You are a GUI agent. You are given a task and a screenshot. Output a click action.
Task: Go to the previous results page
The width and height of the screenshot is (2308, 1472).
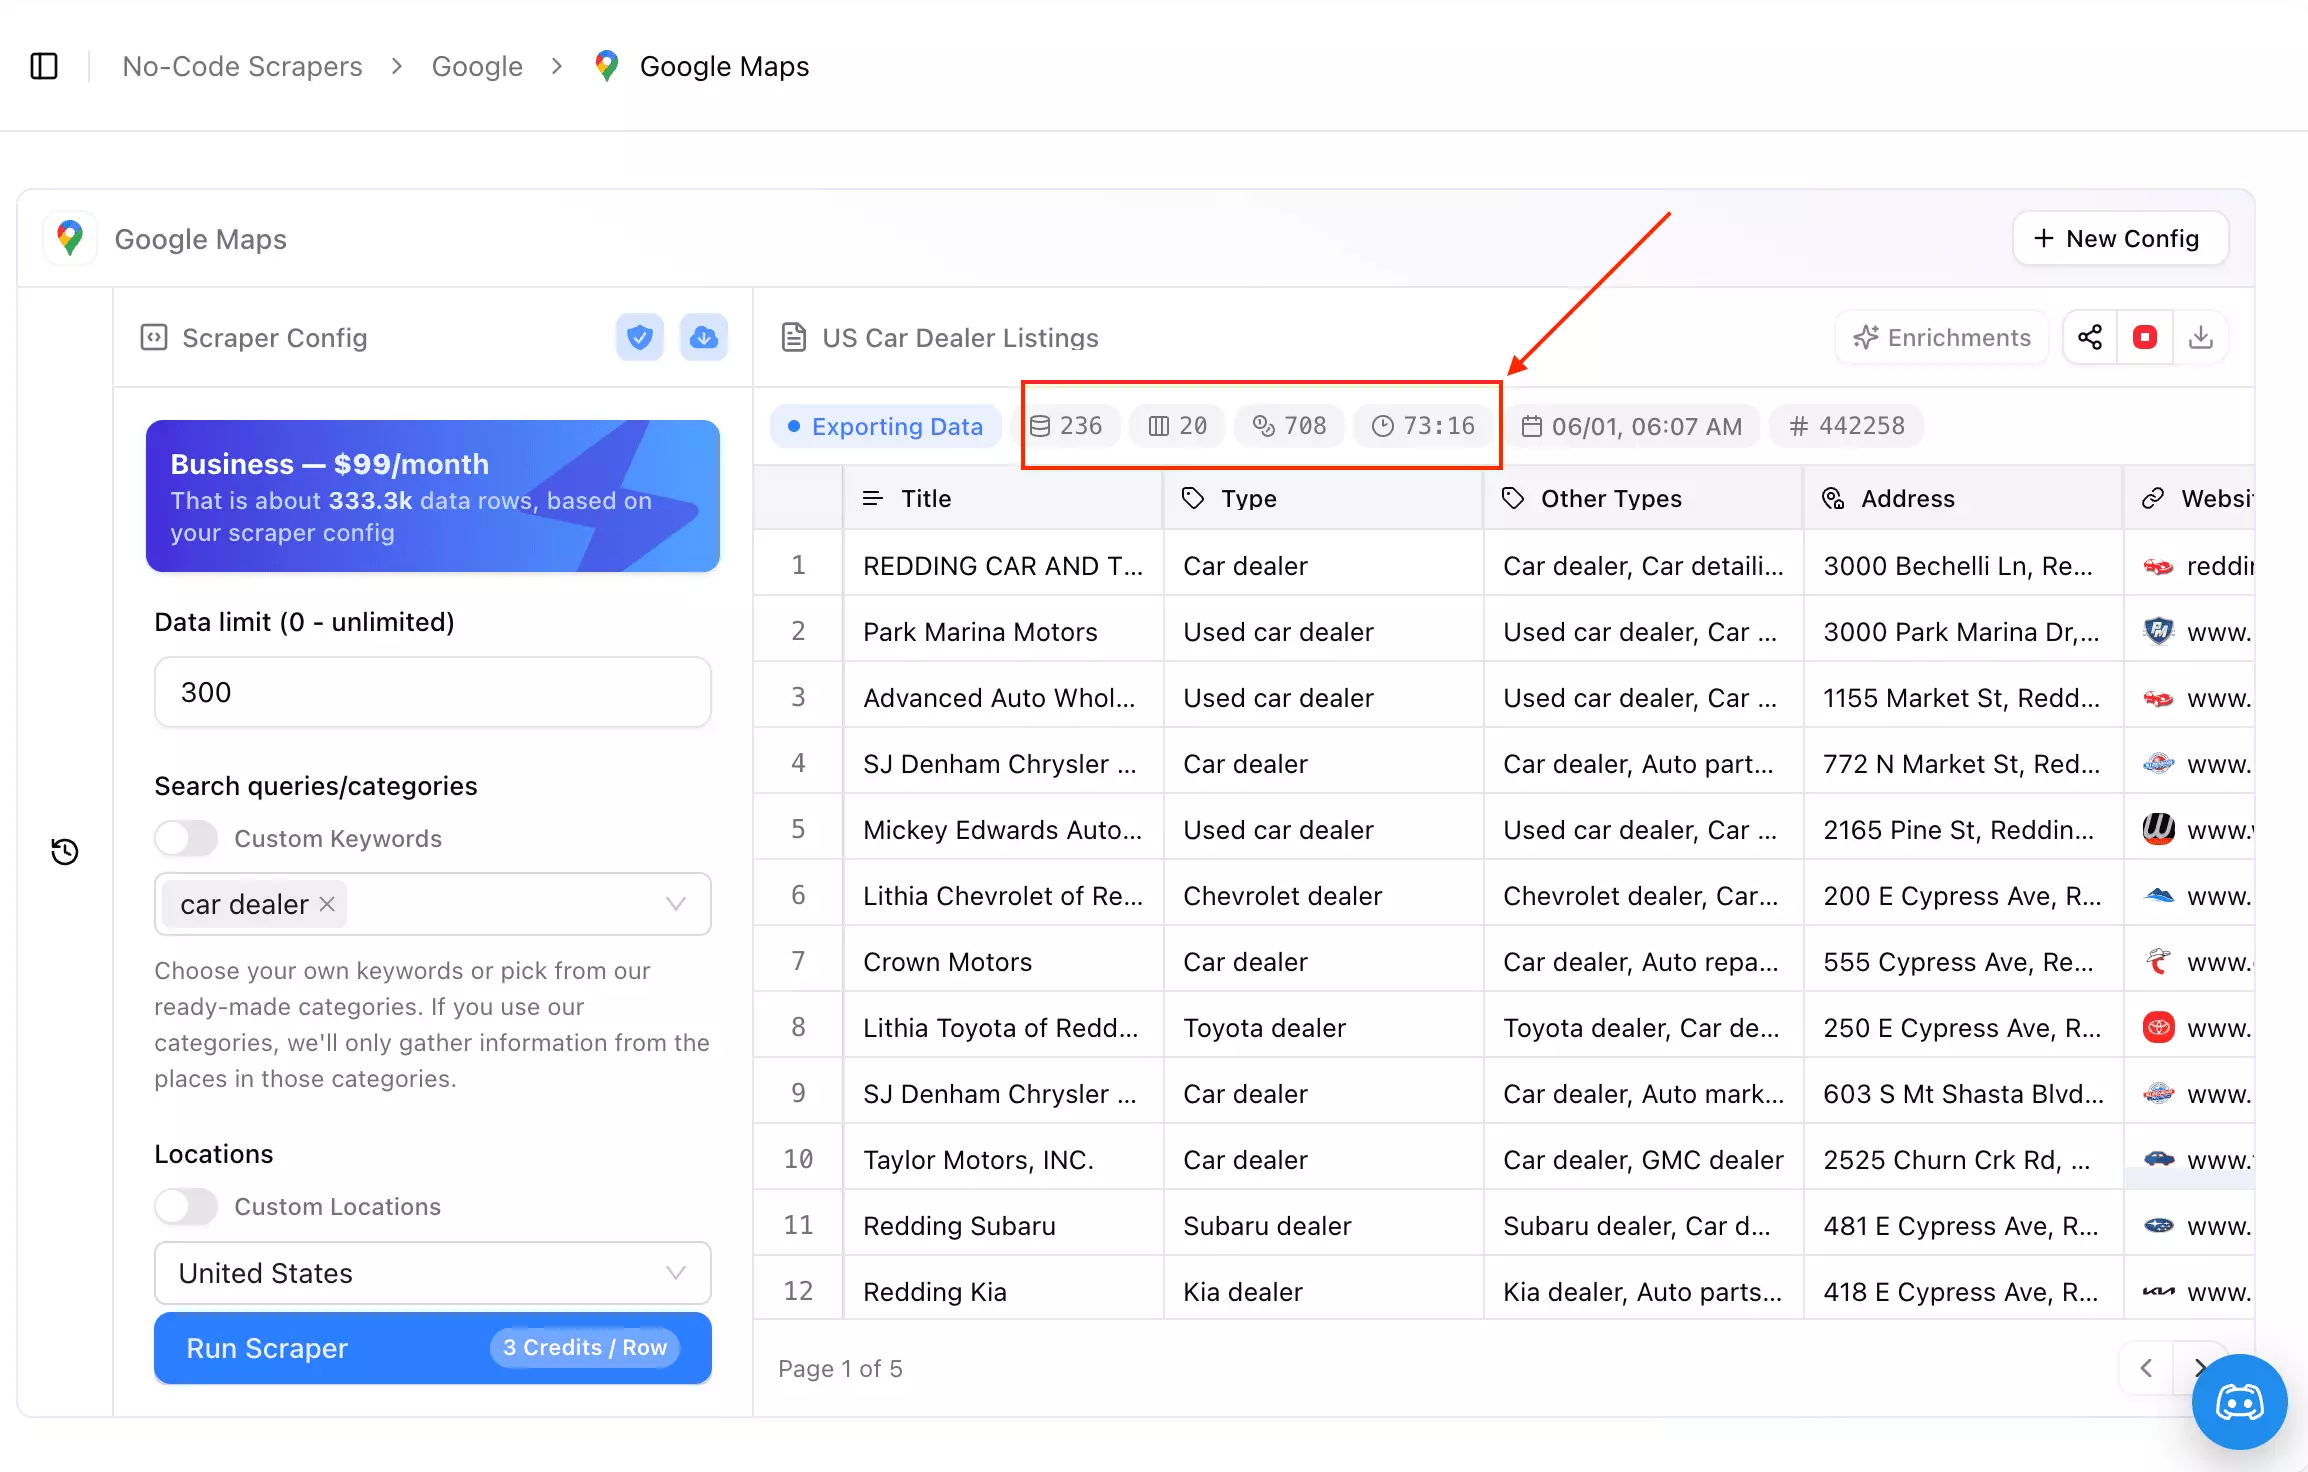[2146, 1368]
